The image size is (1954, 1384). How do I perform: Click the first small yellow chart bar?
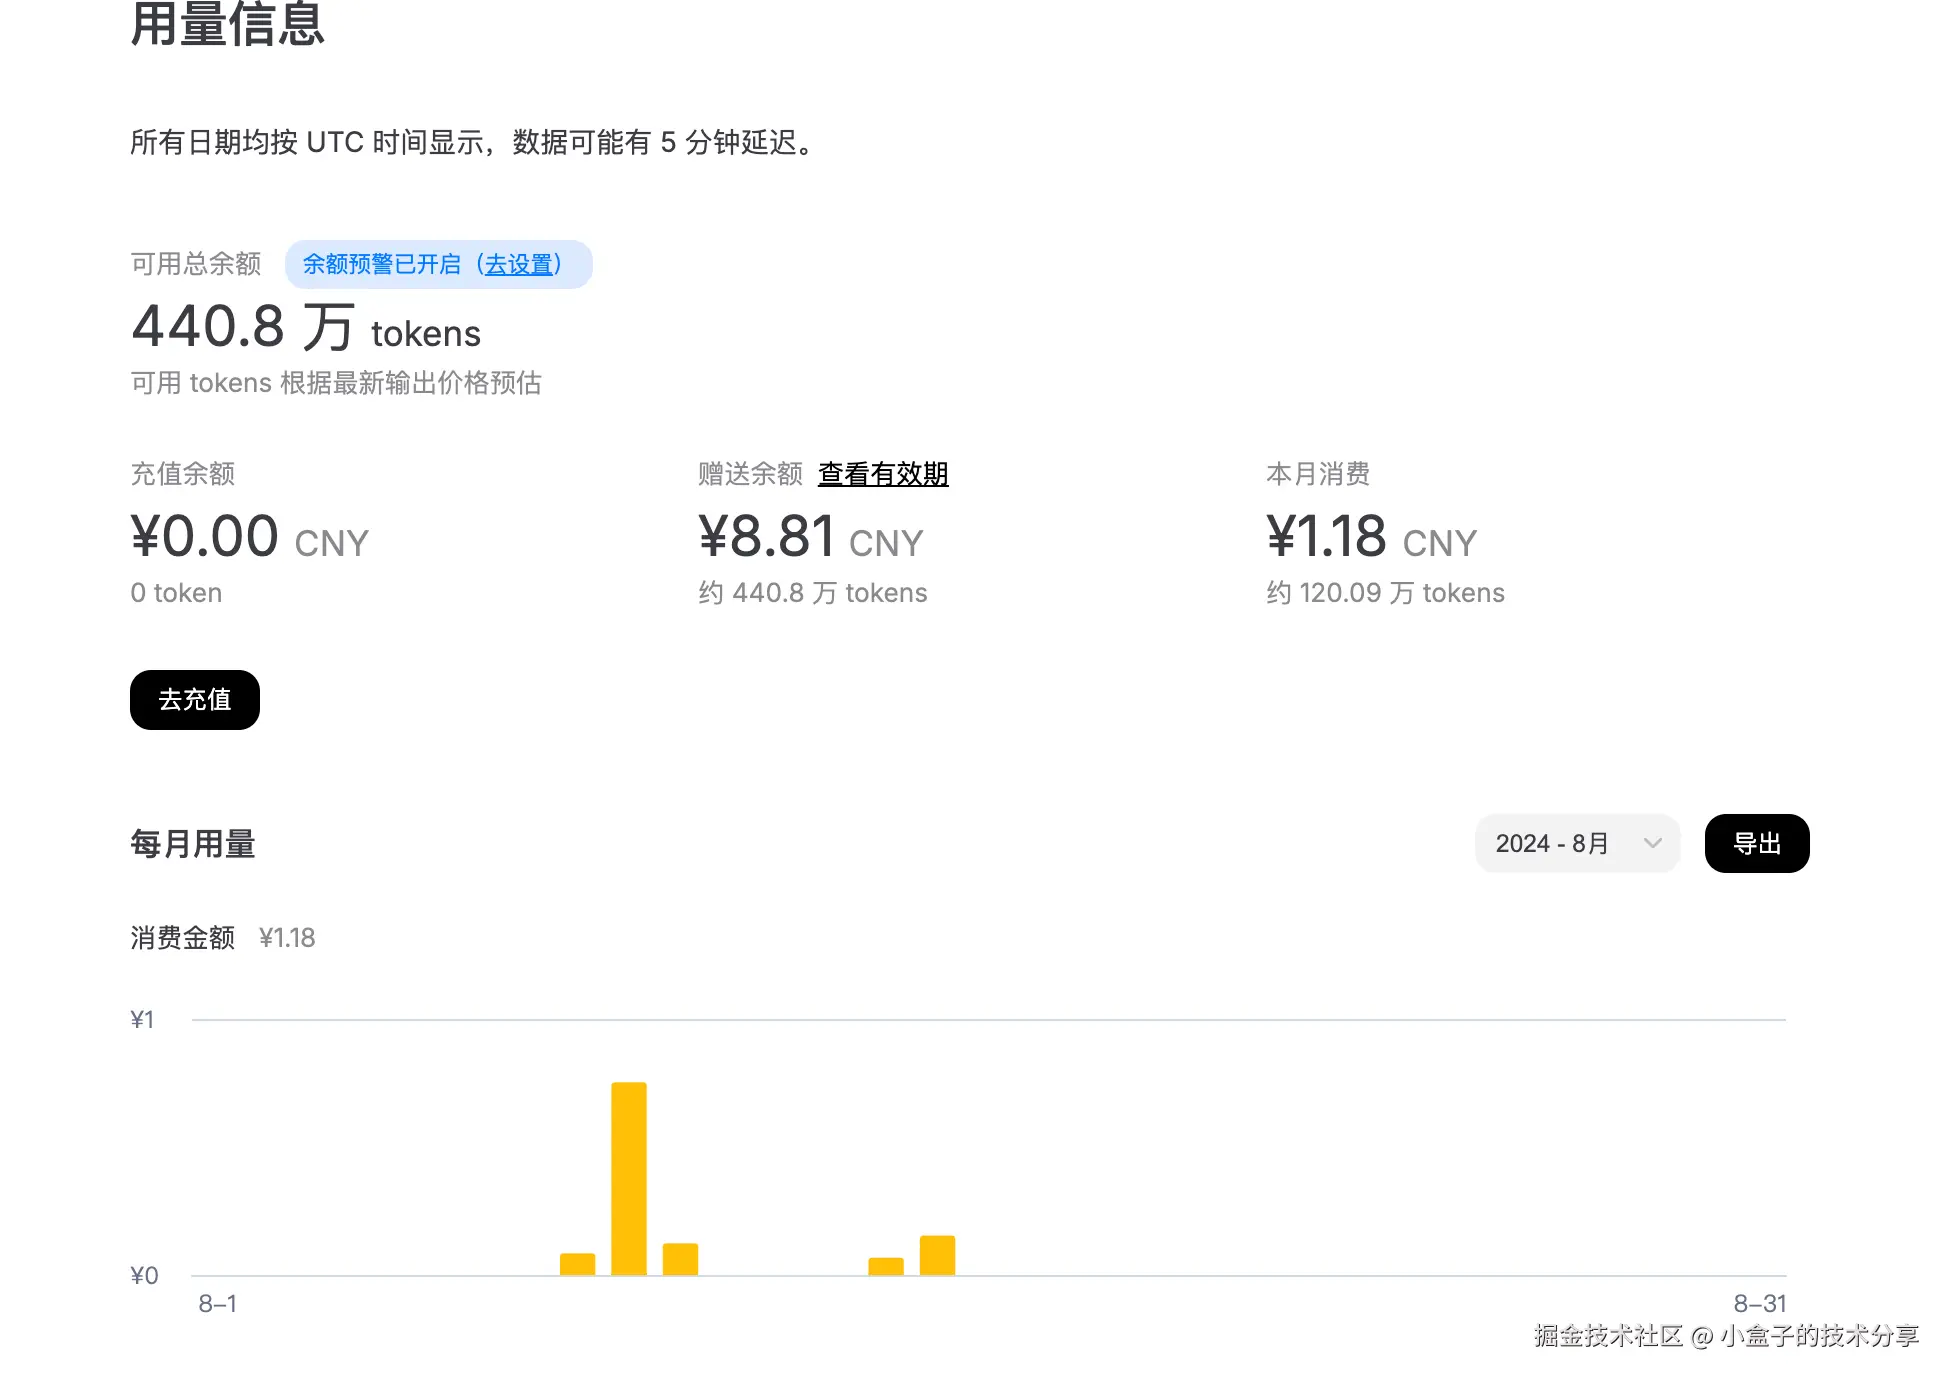point(577,1264)
